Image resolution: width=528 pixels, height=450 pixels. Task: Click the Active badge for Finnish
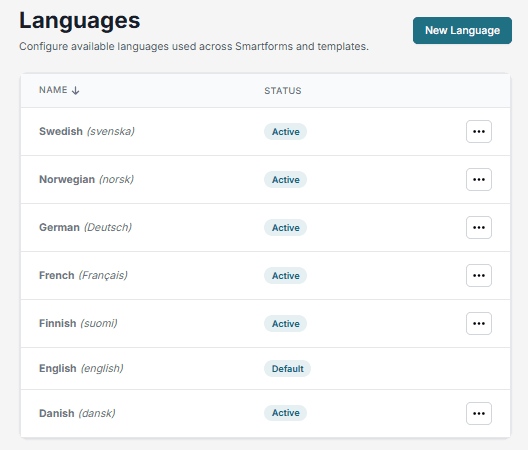pyautogui.click(x=285, y=324)
